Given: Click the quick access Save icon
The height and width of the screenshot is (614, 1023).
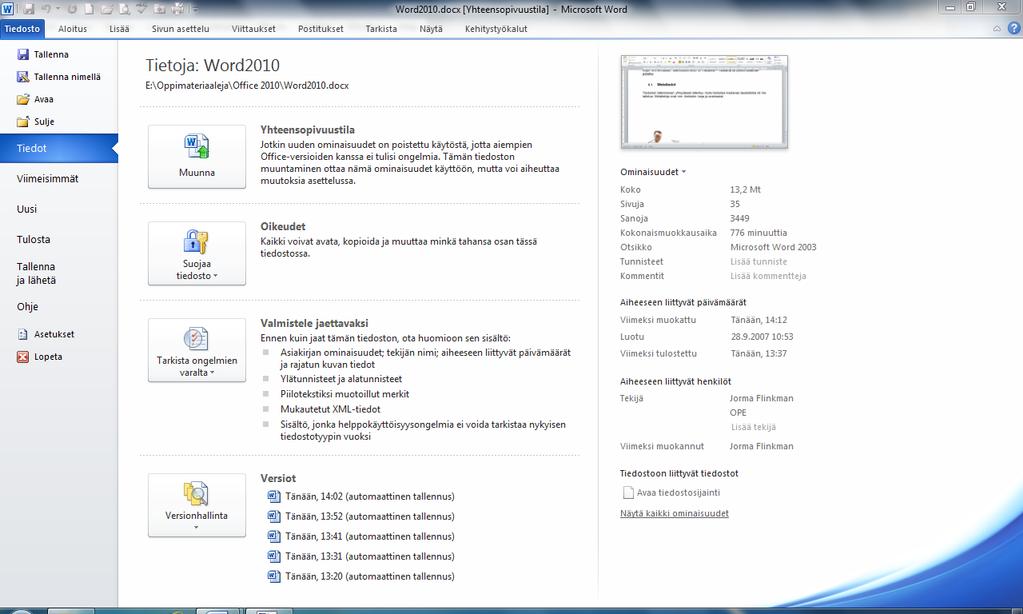Looking at the screenshot, I should (28, 9).
